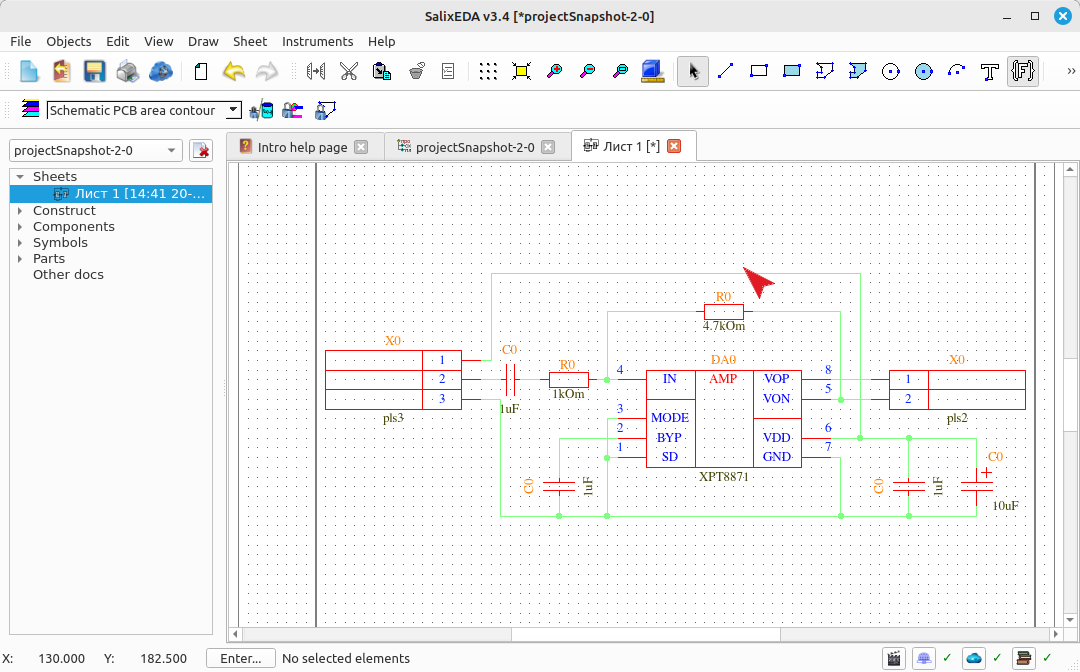Select the text tool
This screenshot has height=672, width=1080.
990,71
